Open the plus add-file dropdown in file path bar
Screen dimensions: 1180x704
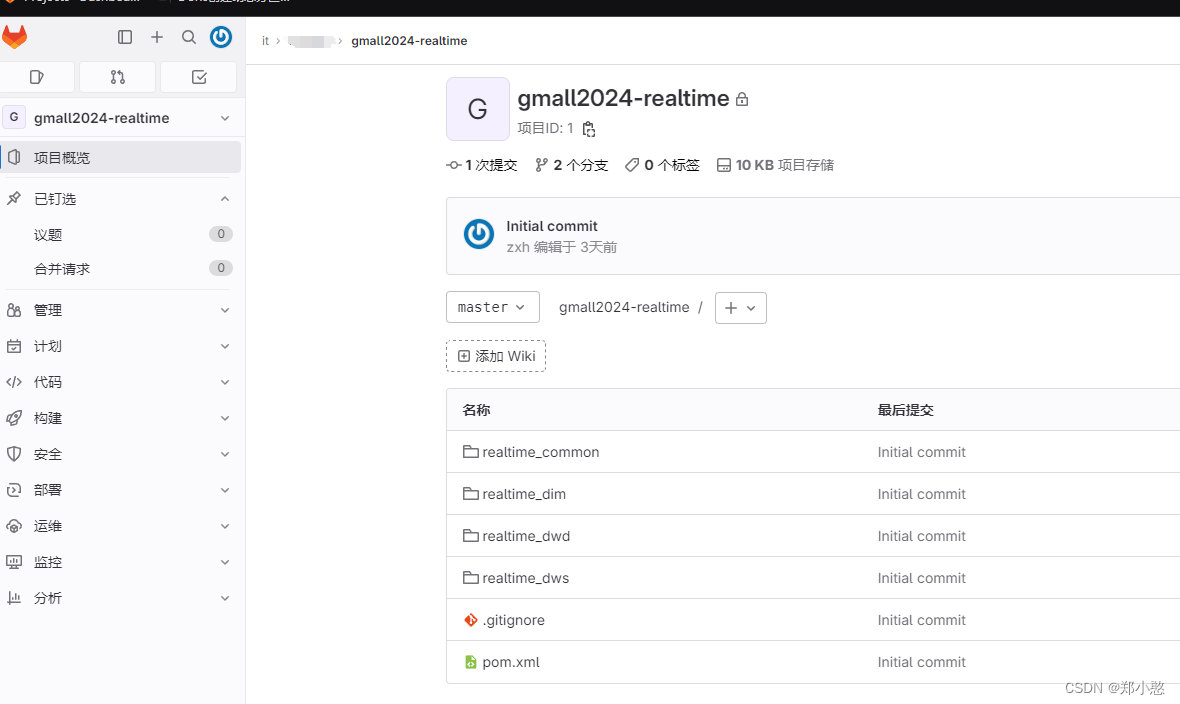pyautogui.click(x=741, y=308)
